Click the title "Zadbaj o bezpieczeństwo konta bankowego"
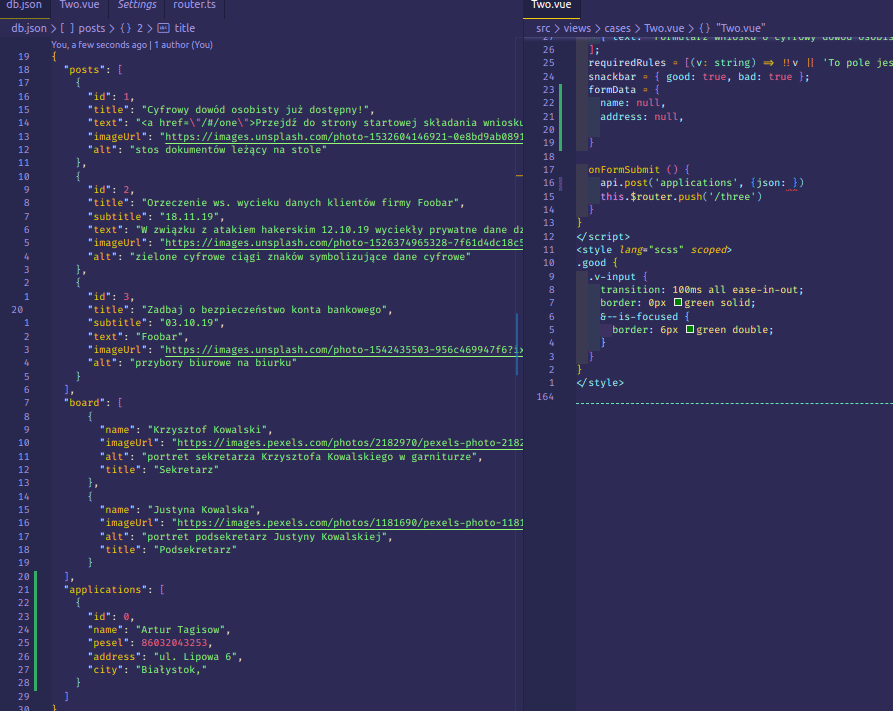 tap(264, 310)
